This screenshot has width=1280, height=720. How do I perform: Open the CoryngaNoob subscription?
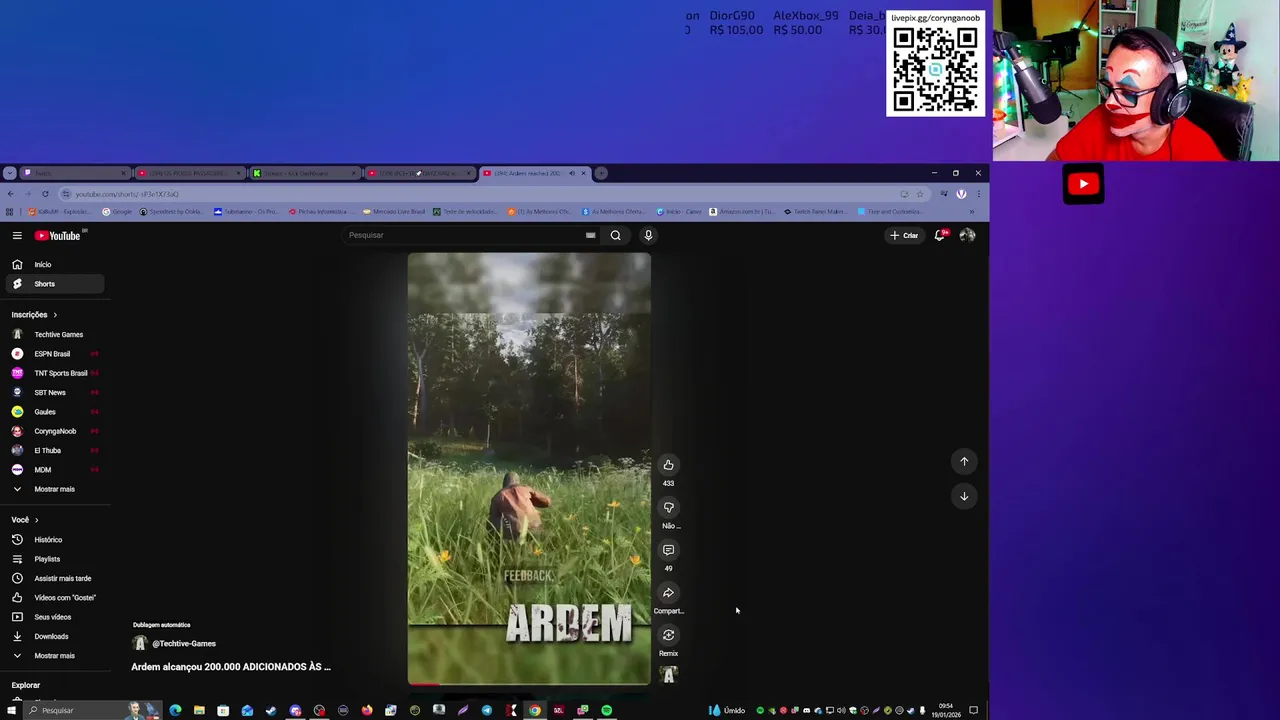tap(55, 431)
